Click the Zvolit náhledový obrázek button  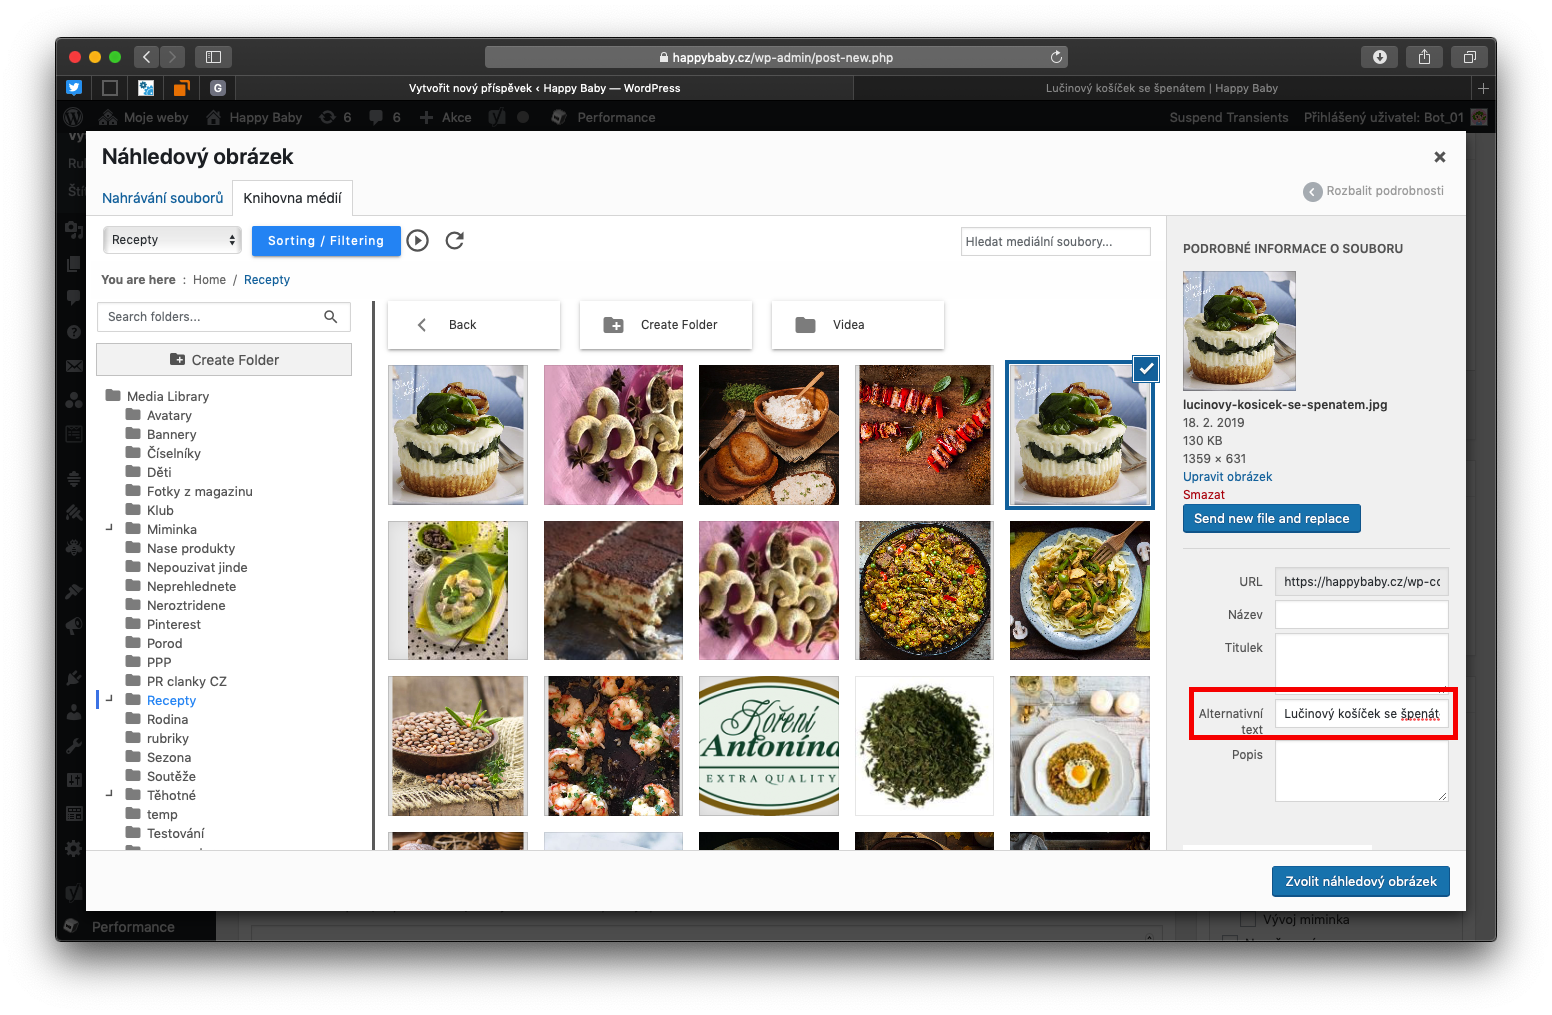(x=1360, y=881)
